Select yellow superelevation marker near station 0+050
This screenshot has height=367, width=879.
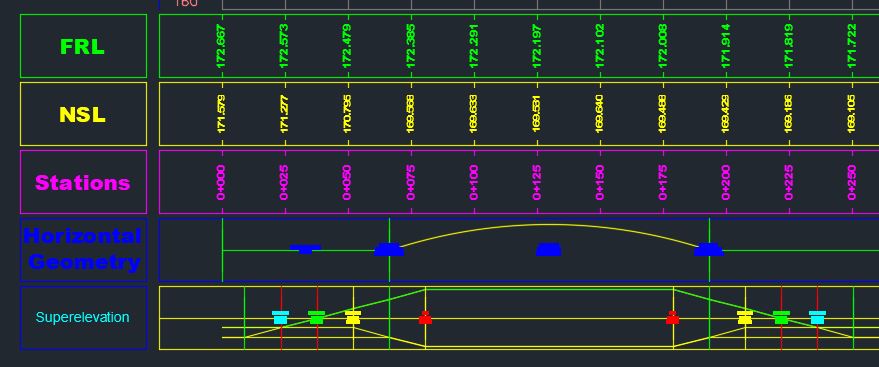coord(353,318)
